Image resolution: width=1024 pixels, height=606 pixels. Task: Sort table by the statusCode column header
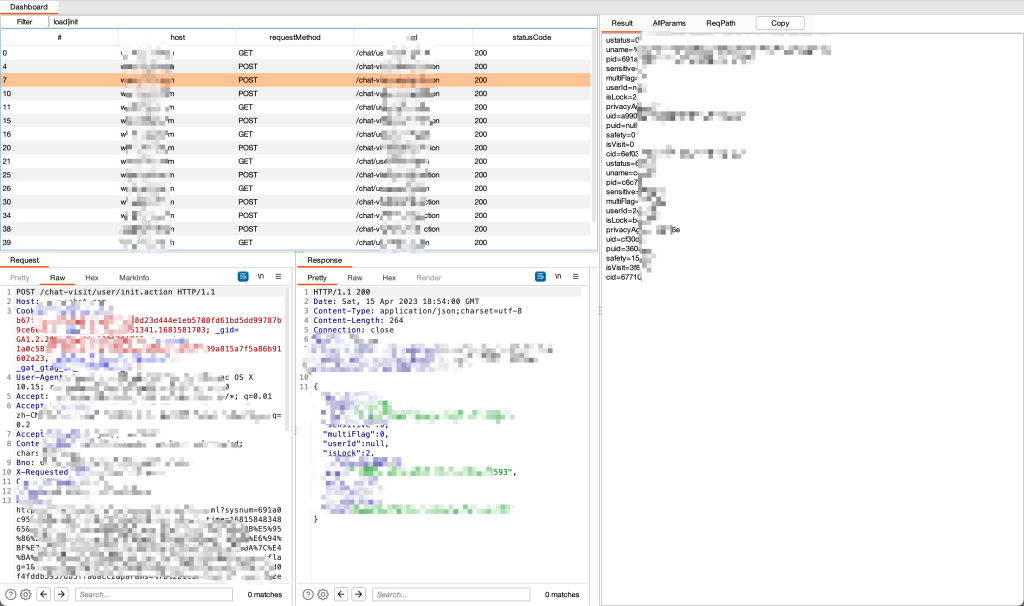click(x=533, y=37)
